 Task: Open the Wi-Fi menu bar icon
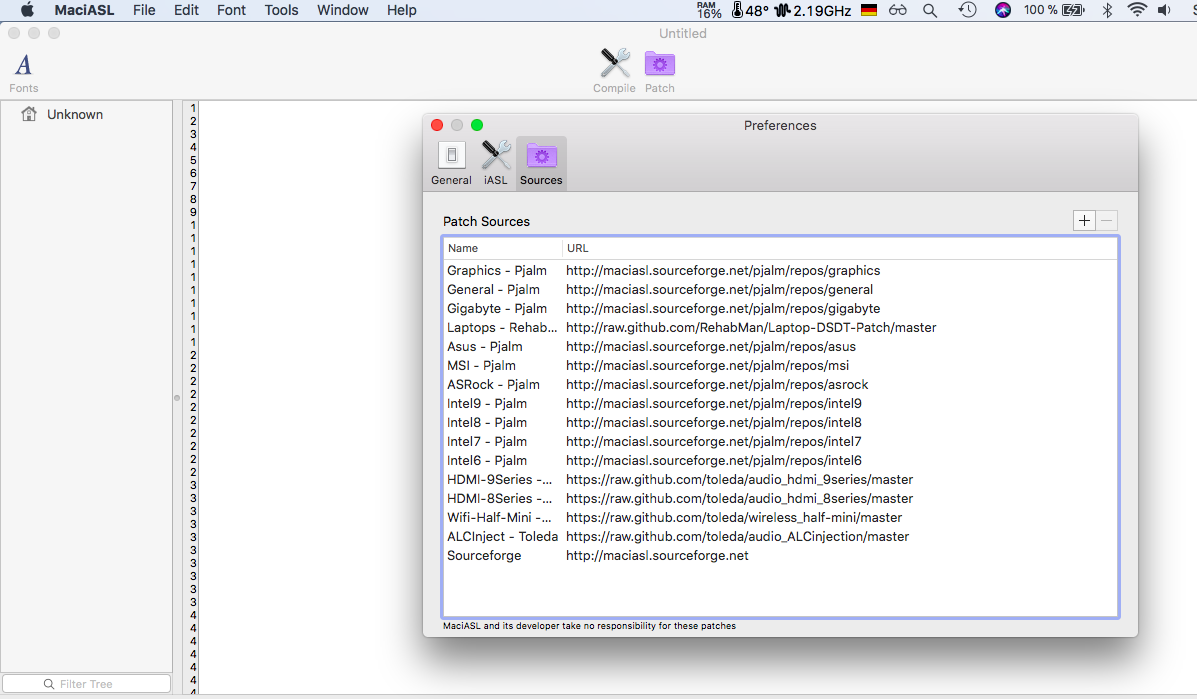tap(1137, 10)
